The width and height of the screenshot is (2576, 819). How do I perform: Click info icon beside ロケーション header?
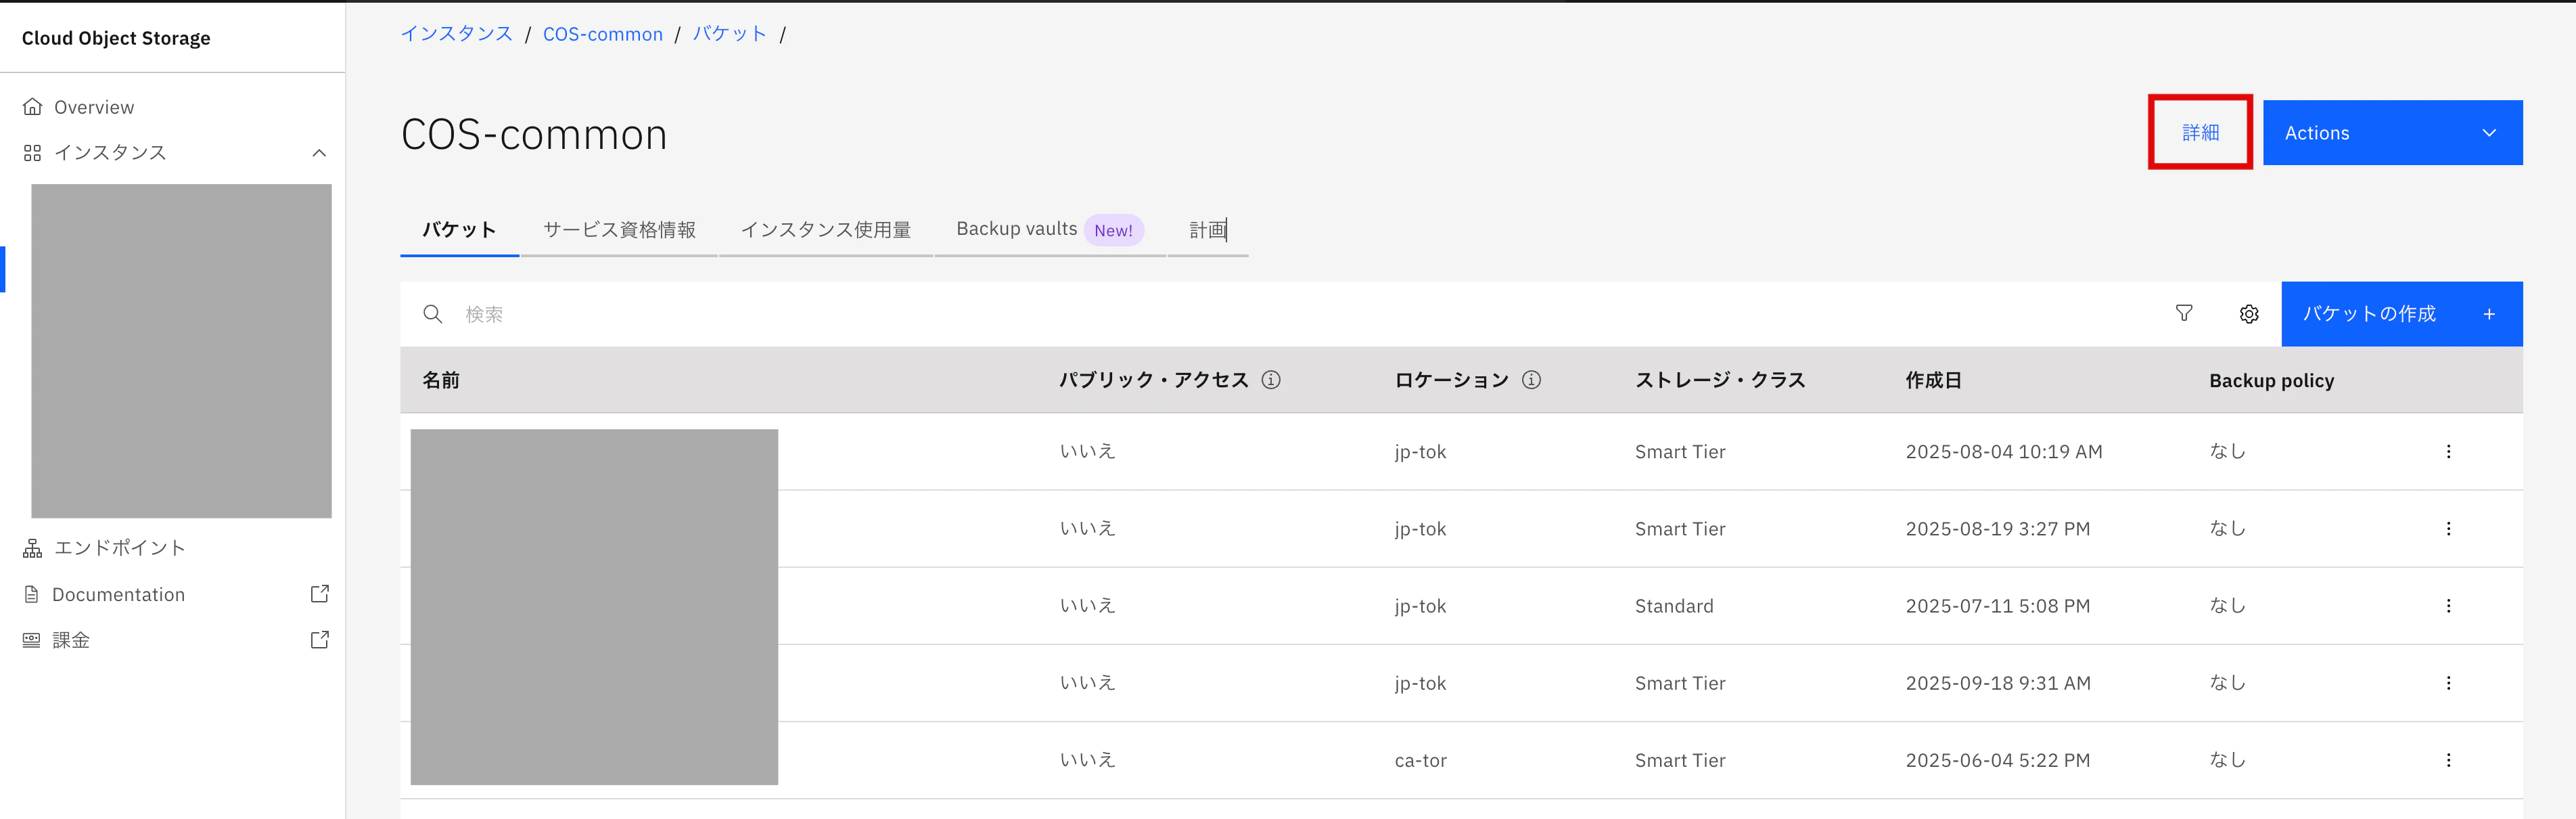pos(1531,380)
